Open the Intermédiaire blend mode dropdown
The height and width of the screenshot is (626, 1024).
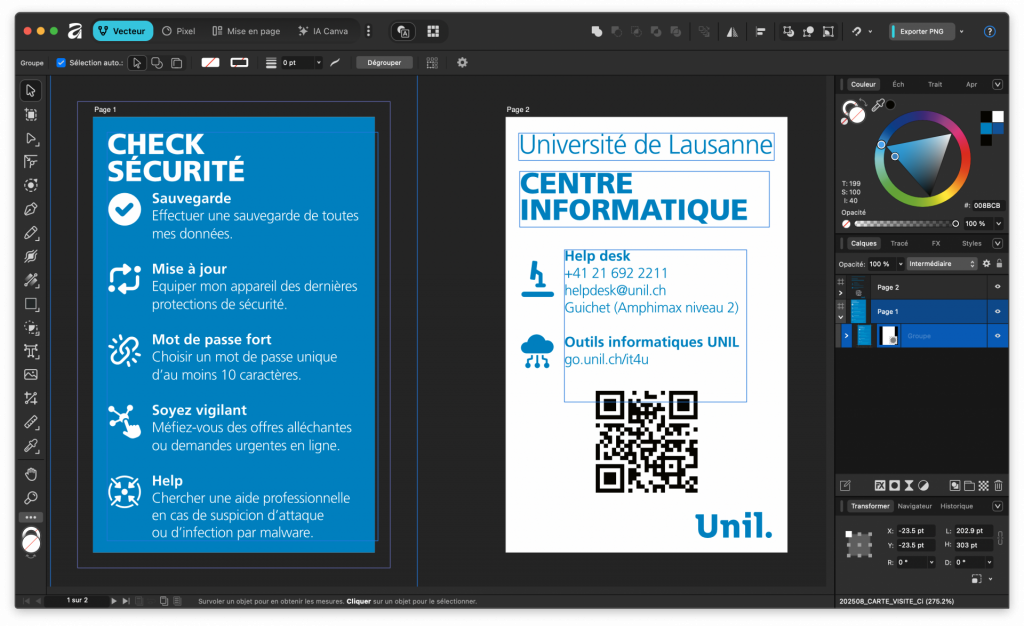click(942, 264)
